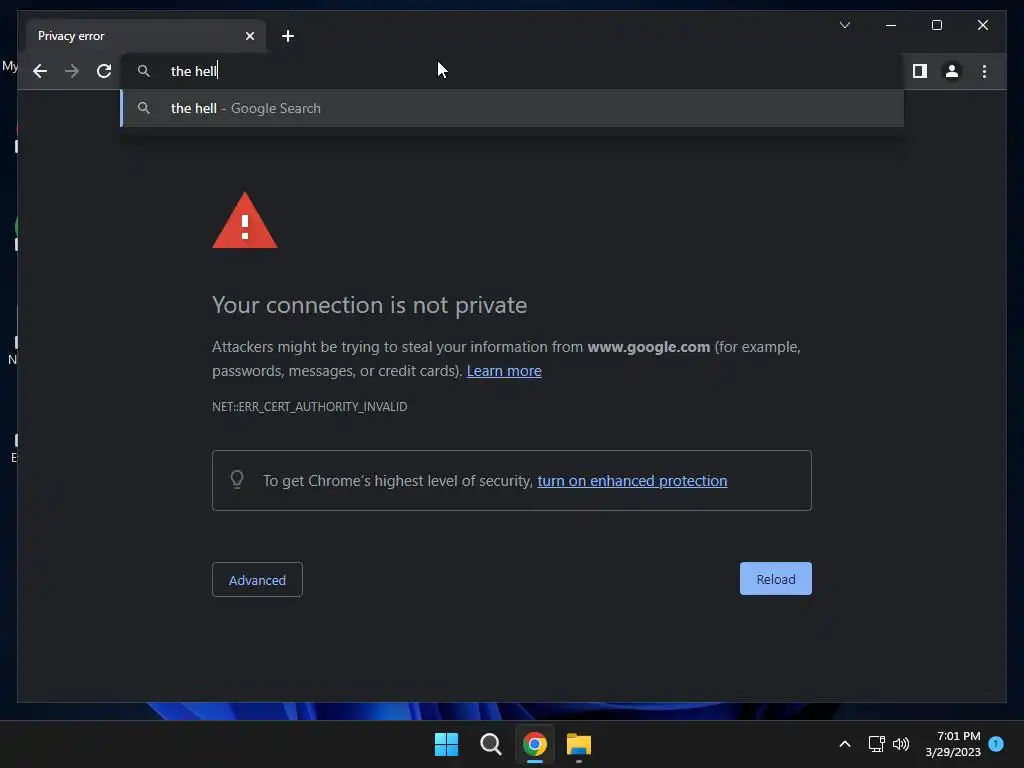This screenshot has height=768, width=1024.
Task: Open the notification badge icon
Action: coord(996,744)
